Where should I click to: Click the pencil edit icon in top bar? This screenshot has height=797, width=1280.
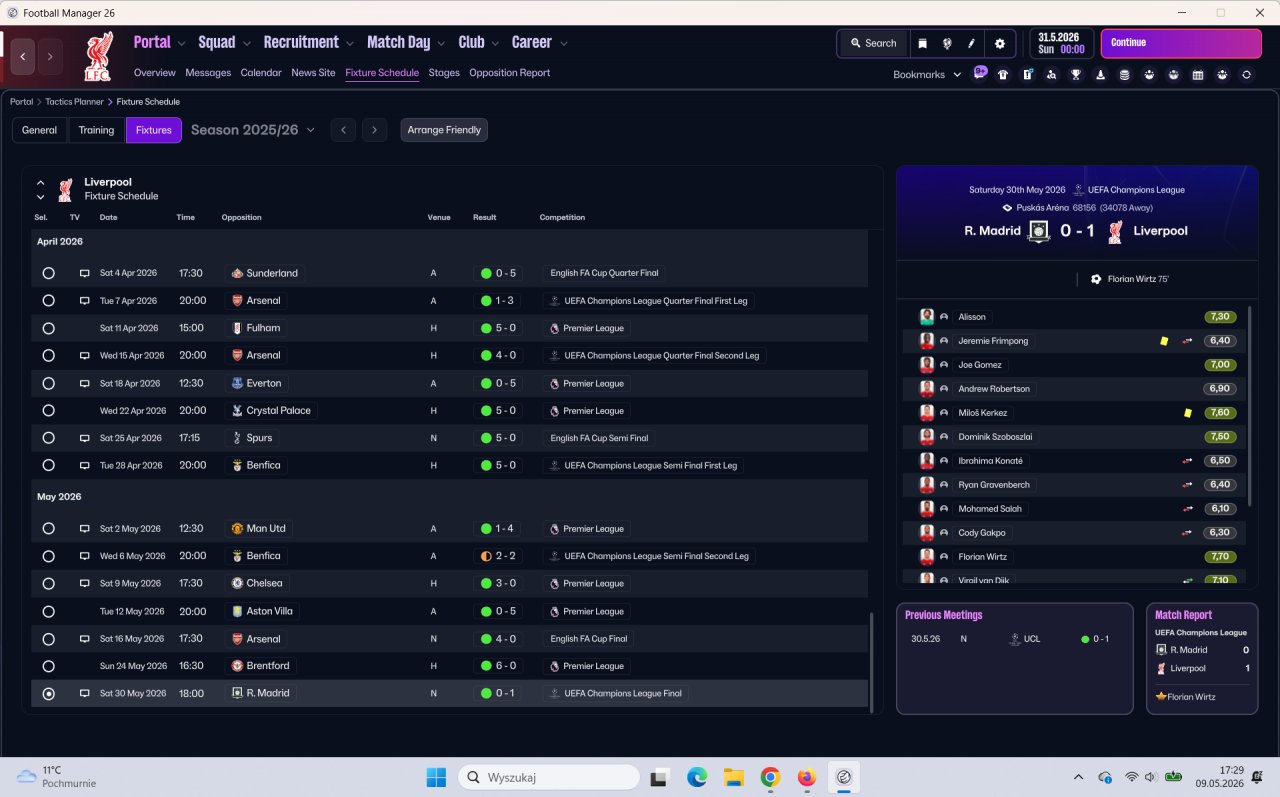[971, 43]
